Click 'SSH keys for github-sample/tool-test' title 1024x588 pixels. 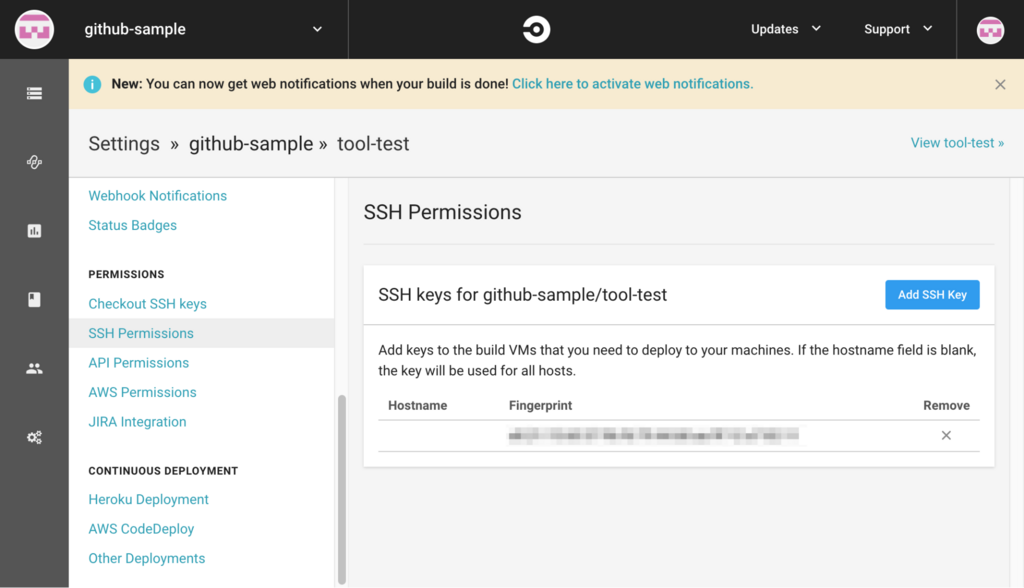[x=522, y=295]
